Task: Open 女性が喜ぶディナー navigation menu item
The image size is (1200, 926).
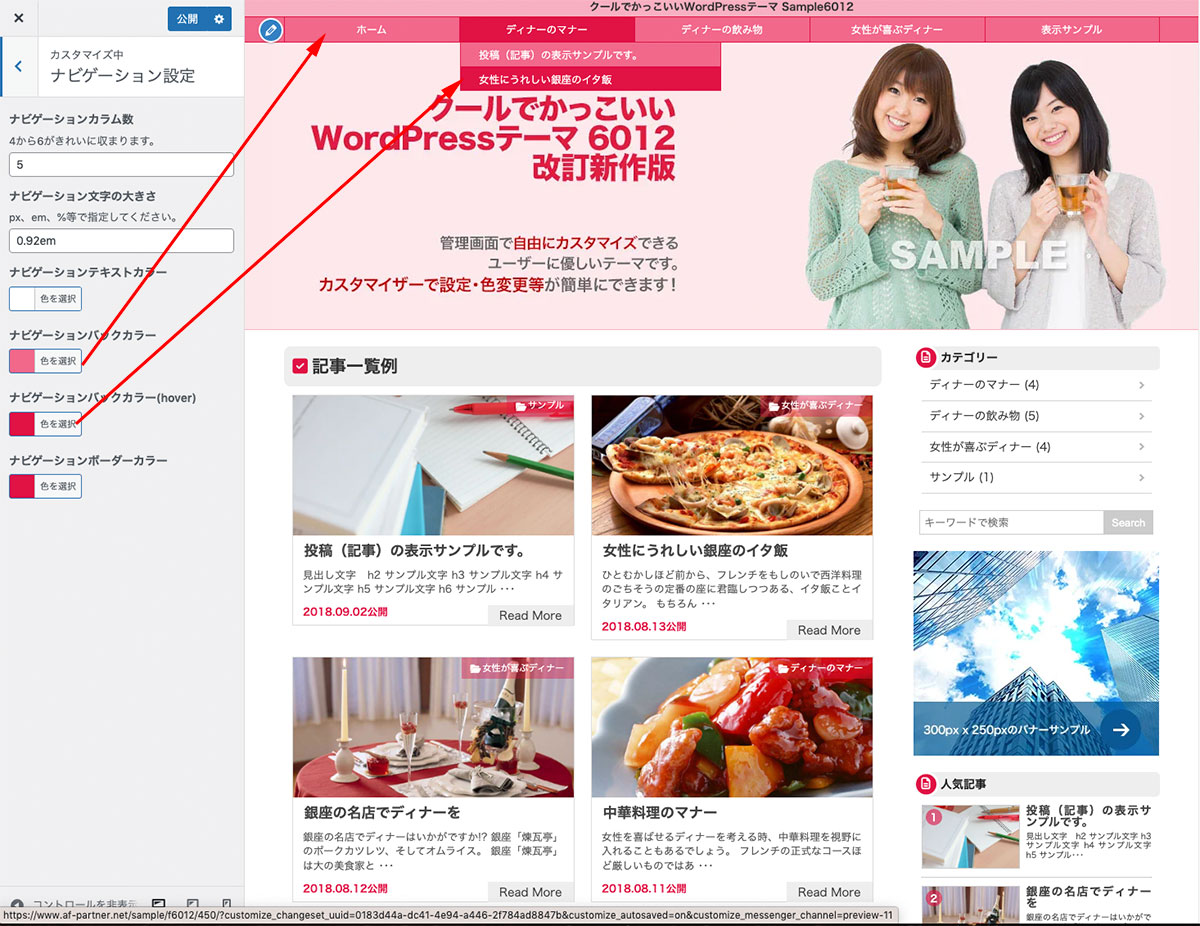Action: 897,30
